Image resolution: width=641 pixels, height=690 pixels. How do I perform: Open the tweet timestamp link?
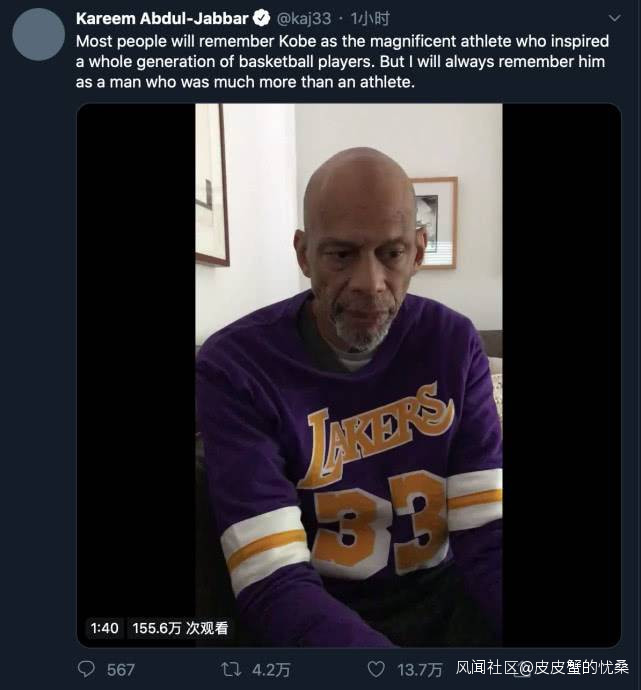[375, 18]
